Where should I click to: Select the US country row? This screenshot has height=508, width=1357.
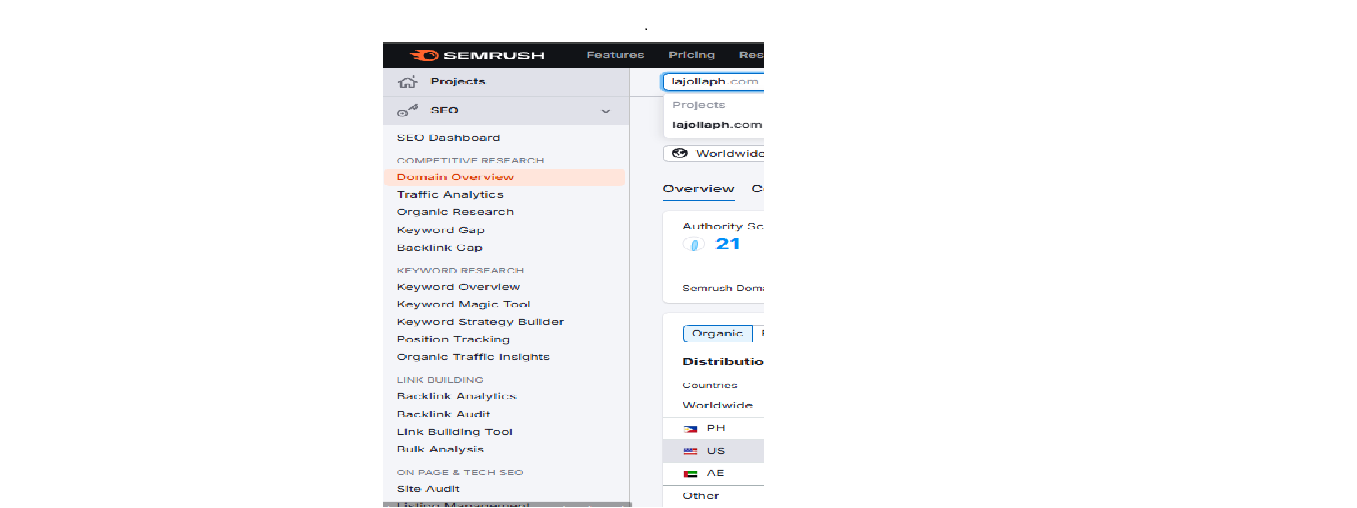tap(713, 451)
